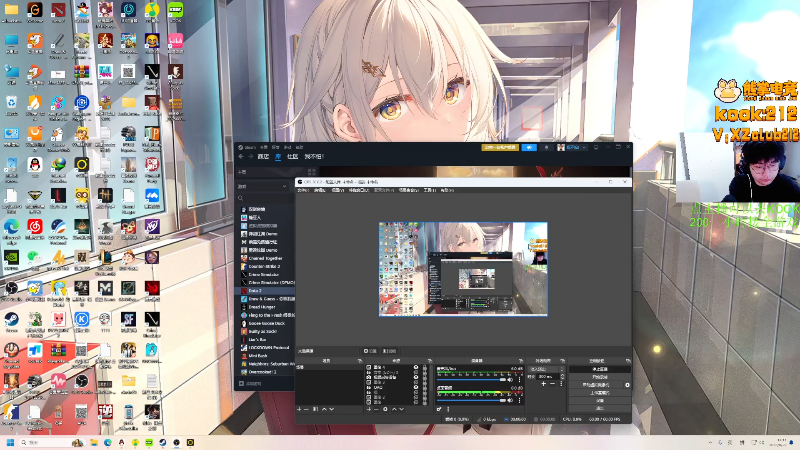Open OBS 文件 menu
800x450 pixels.
click(x=303, y=190)
